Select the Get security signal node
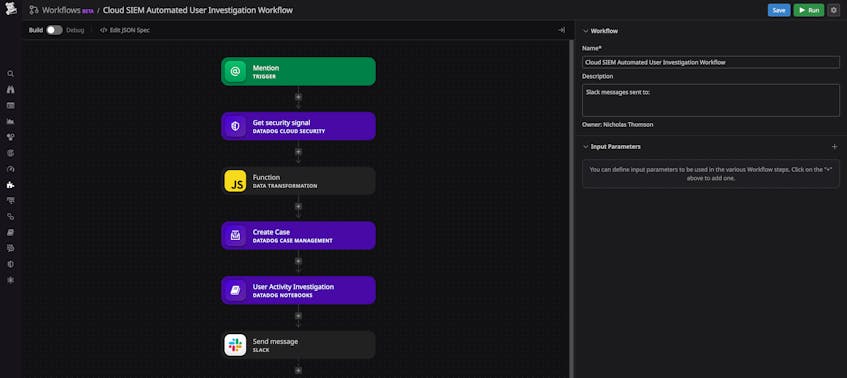Viewport: 847px width, 378px height. [298, 126]
